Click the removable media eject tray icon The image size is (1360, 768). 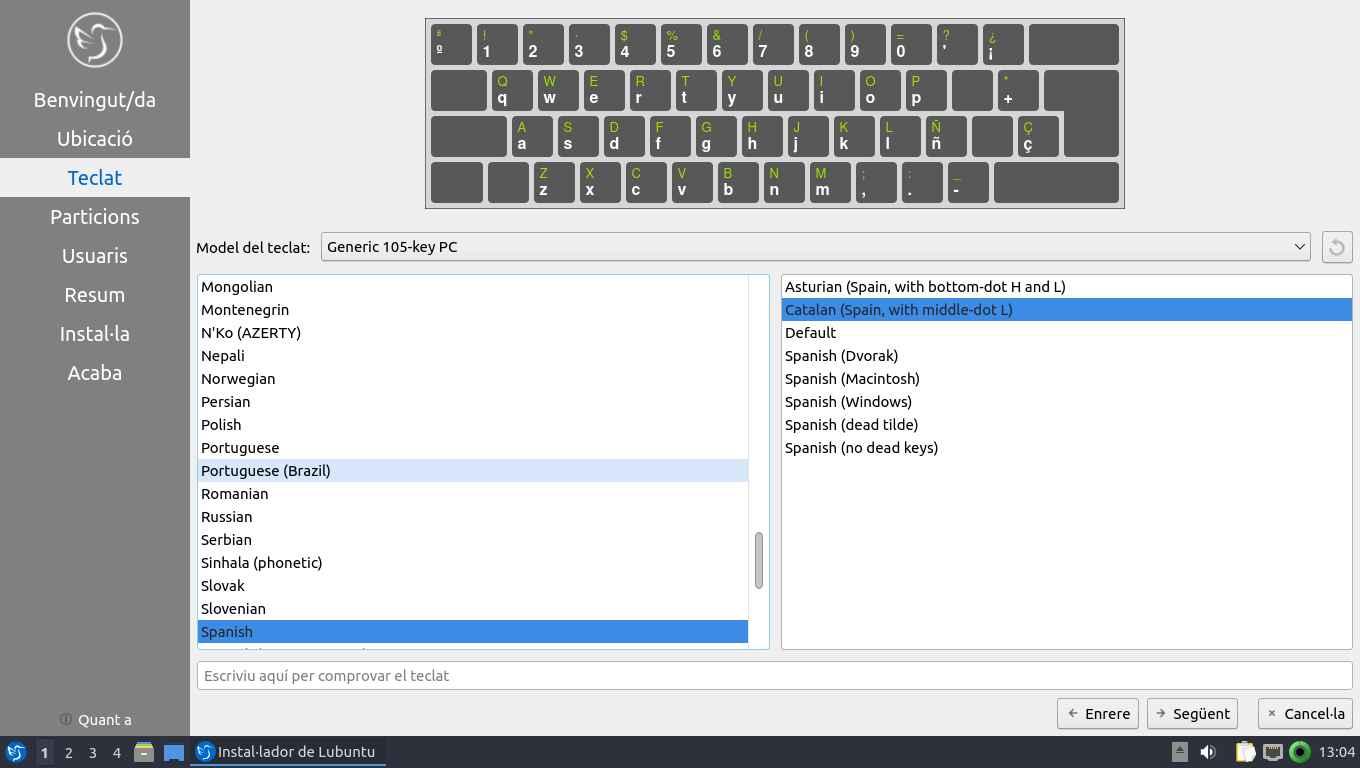1180,752
